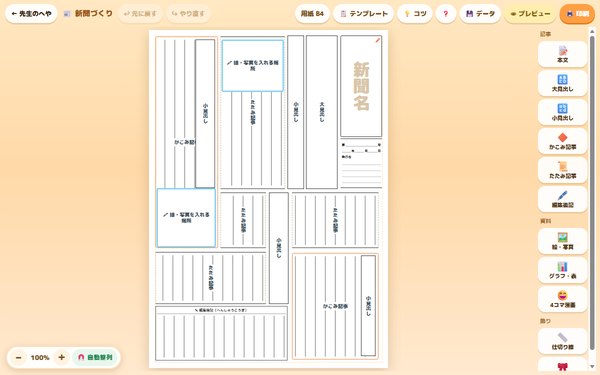Select the picture placeholder above lower-left たたみ記事
This screenshot has width=600, height=375.
coord(186,218)
